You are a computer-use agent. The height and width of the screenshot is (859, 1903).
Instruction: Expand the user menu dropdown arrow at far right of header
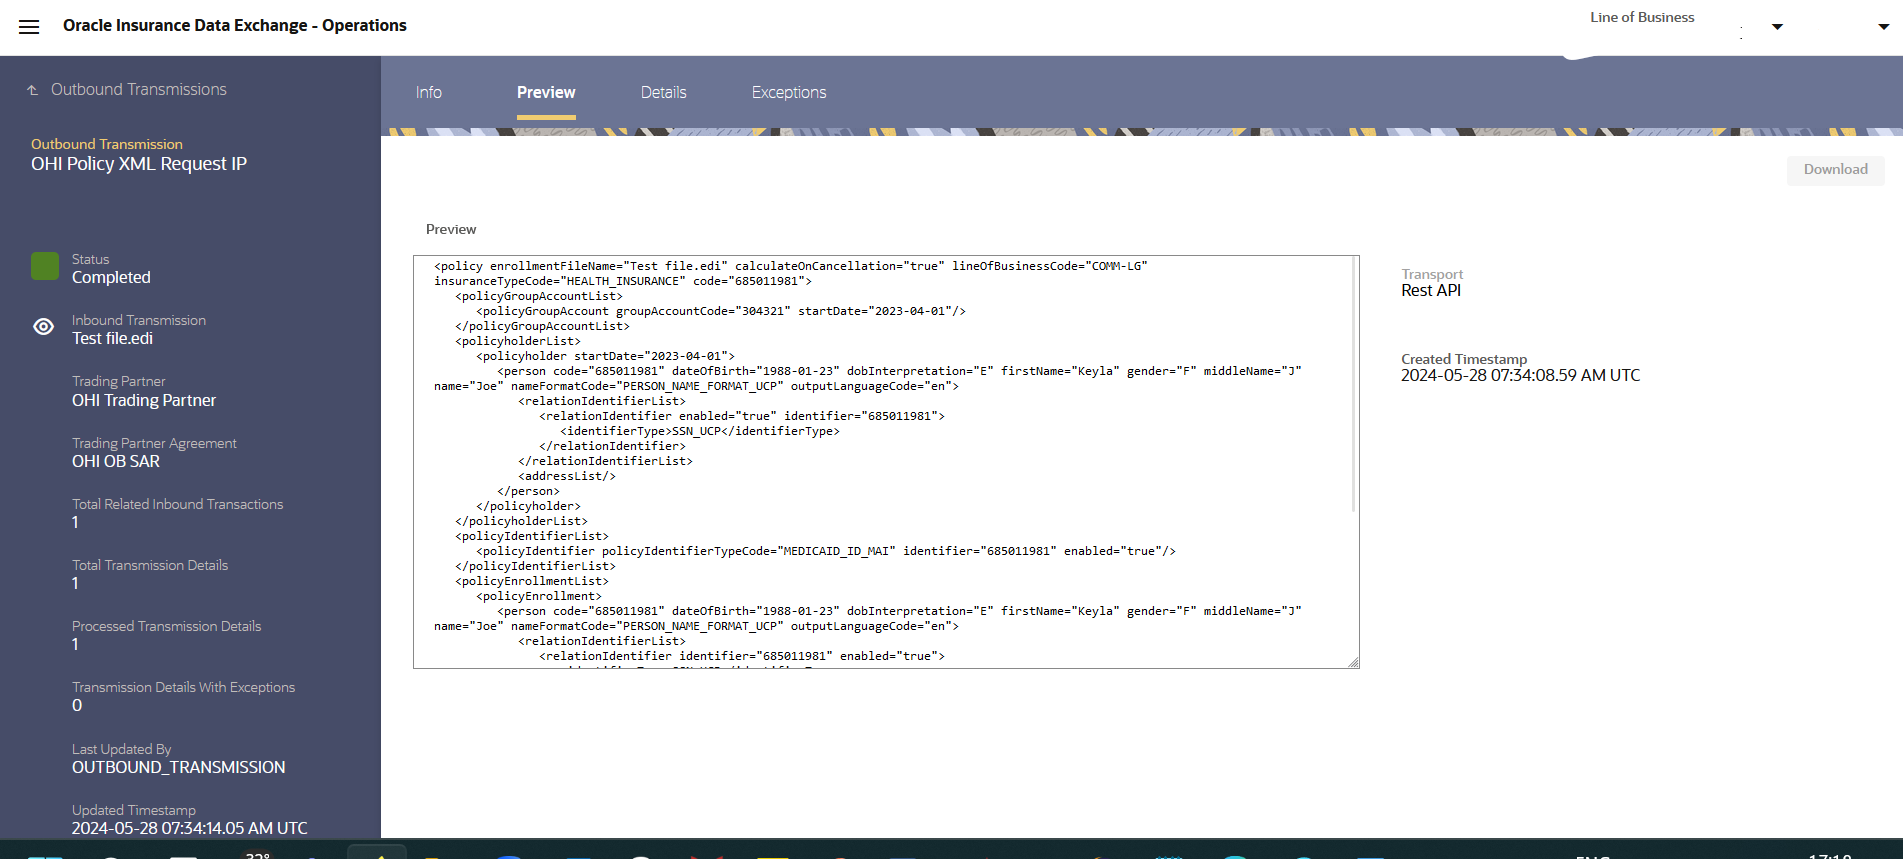click(1884, 27)
